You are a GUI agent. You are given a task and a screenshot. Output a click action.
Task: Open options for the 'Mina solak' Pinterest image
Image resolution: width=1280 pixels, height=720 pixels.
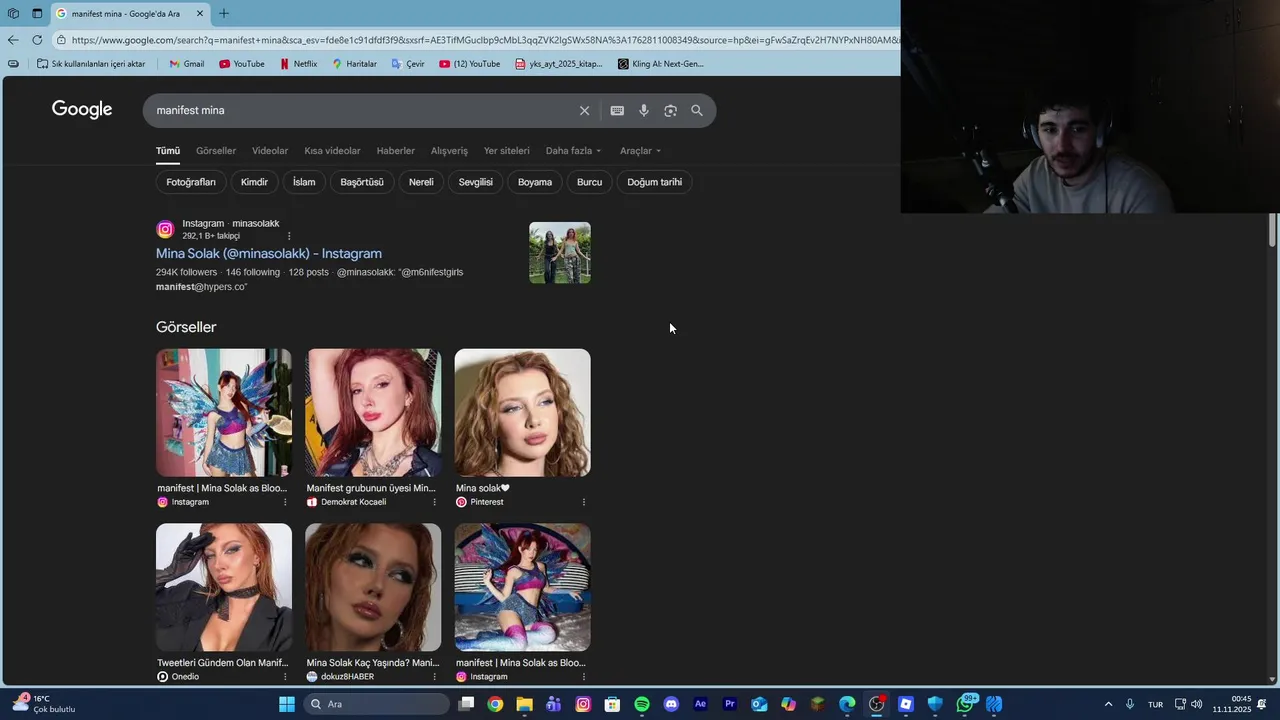584,502
